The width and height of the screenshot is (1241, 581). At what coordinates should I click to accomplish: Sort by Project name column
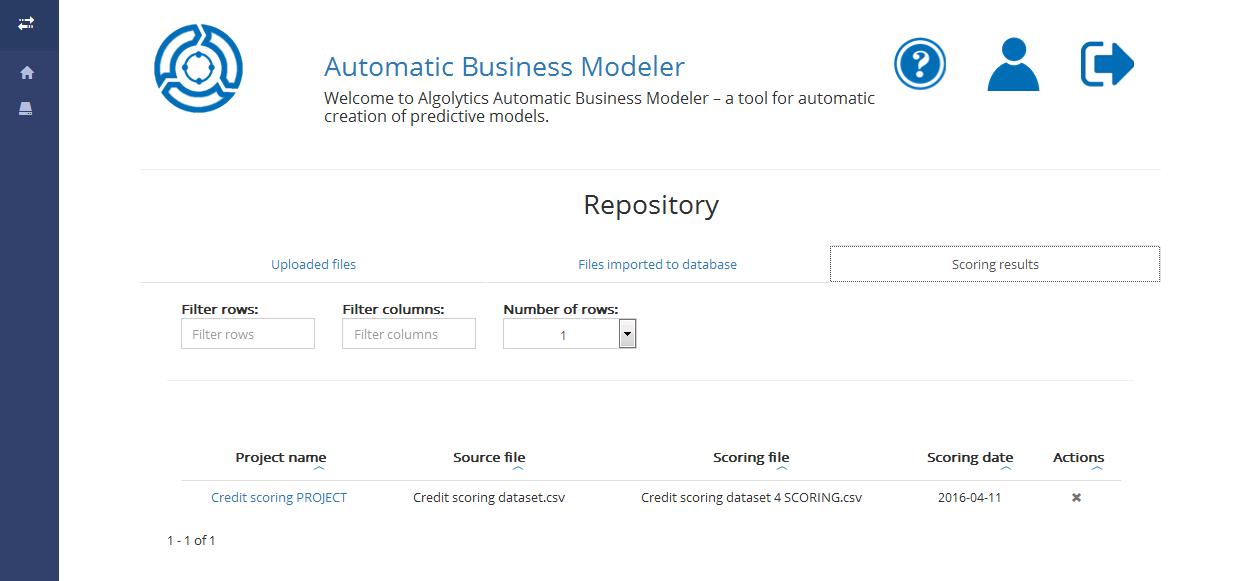(x=280, y=458)
